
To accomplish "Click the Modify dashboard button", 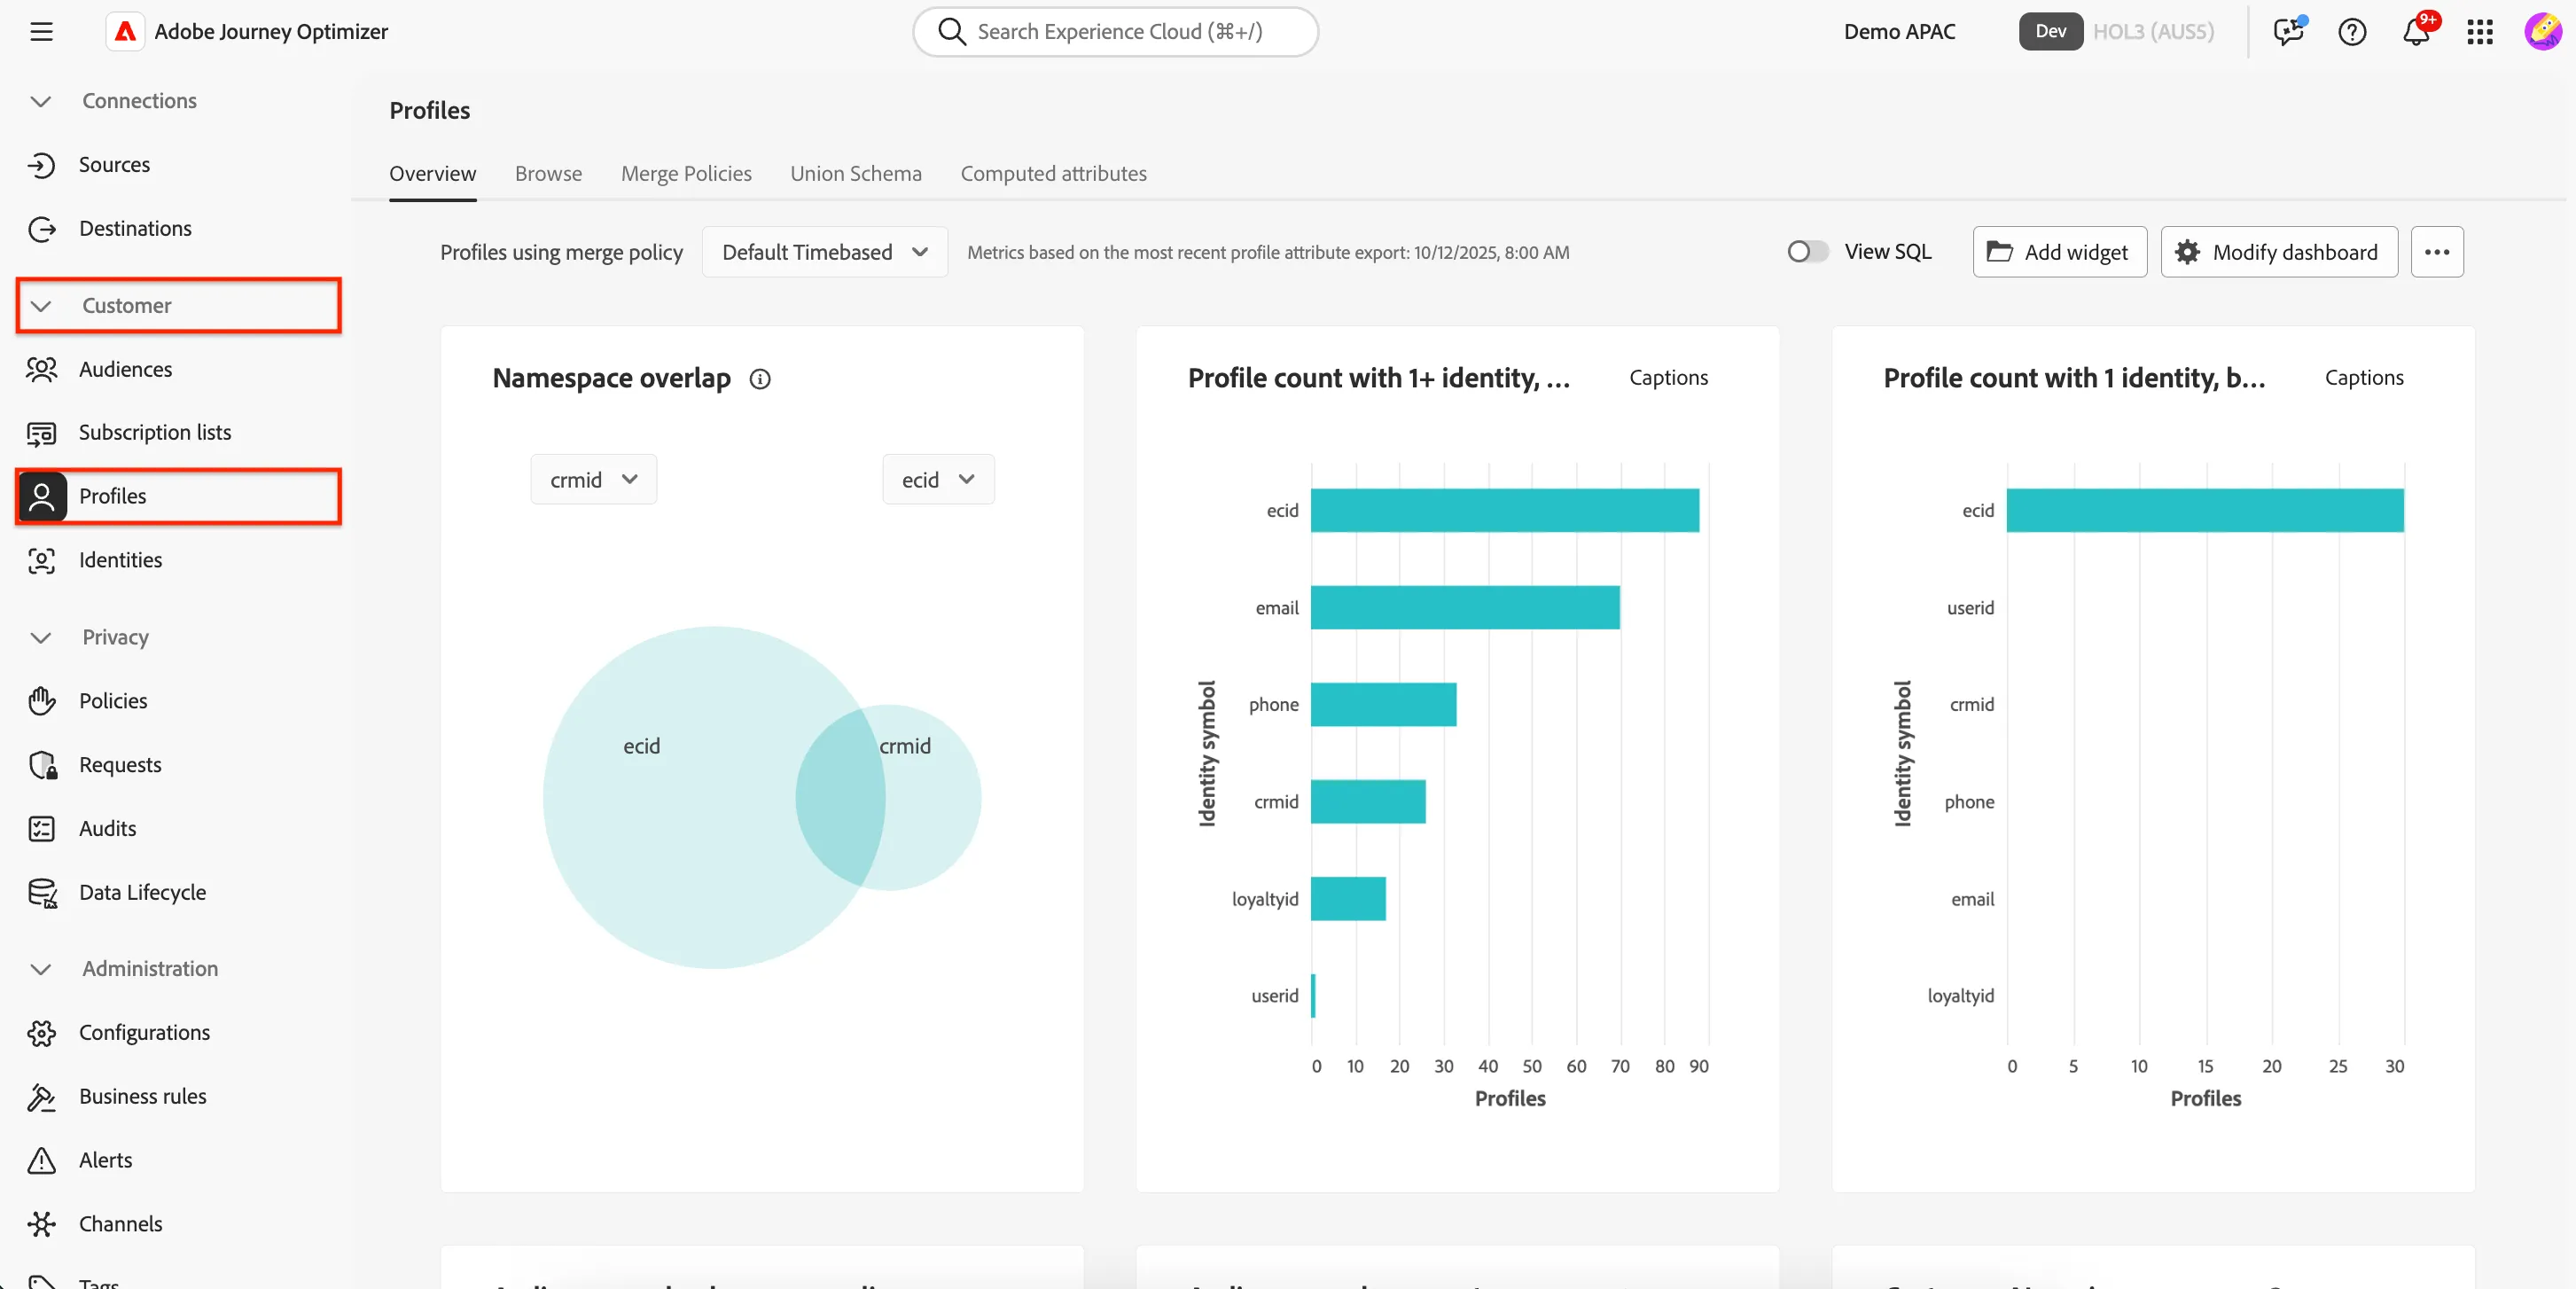I will point(2279,252).
